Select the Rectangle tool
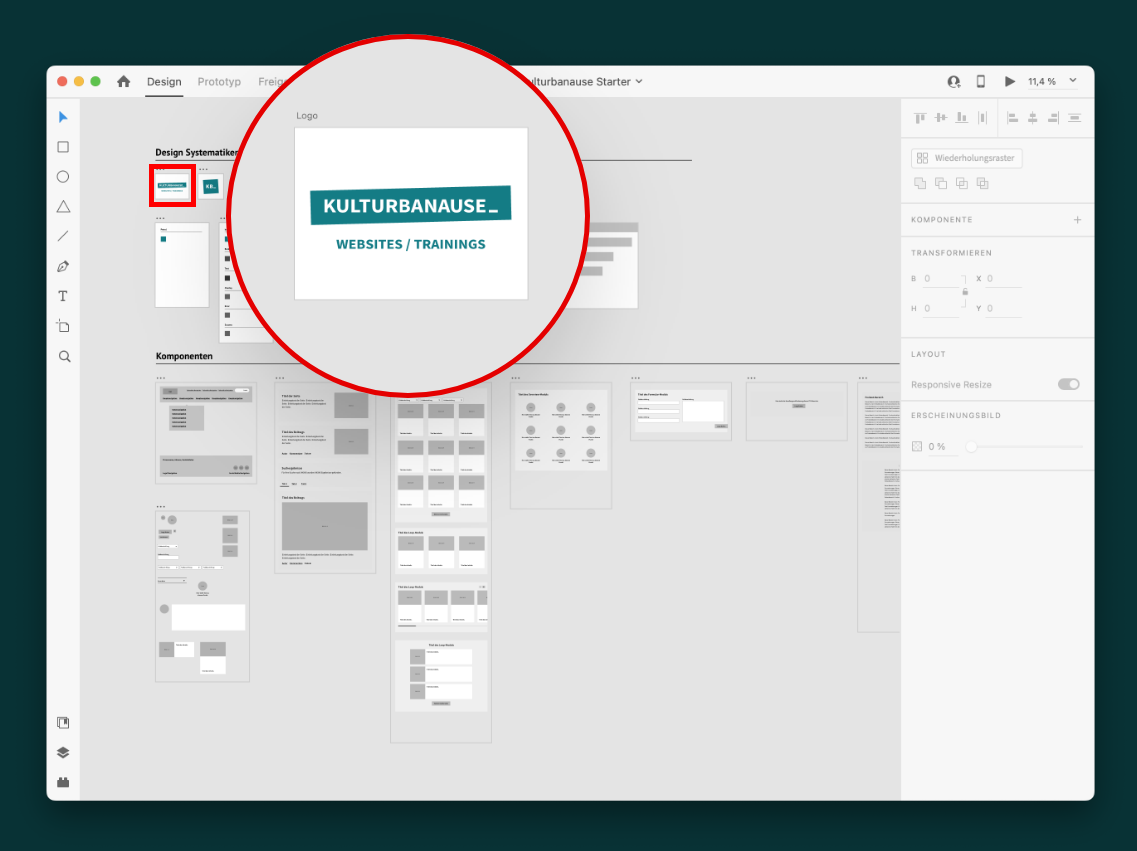Viewport: 1137px width, 851px height. pyautogui.click(x=63, y=147)
